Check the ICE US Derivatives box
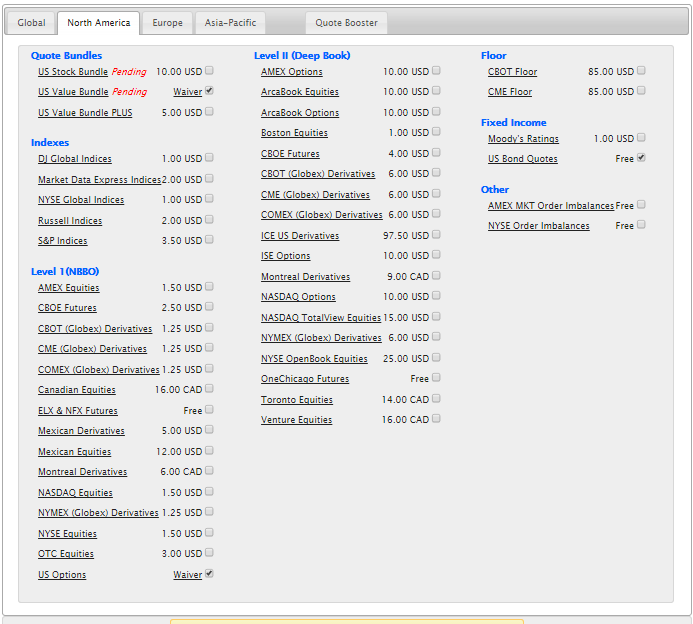Screen dimensions: 693x624 (x=436, y=235)
